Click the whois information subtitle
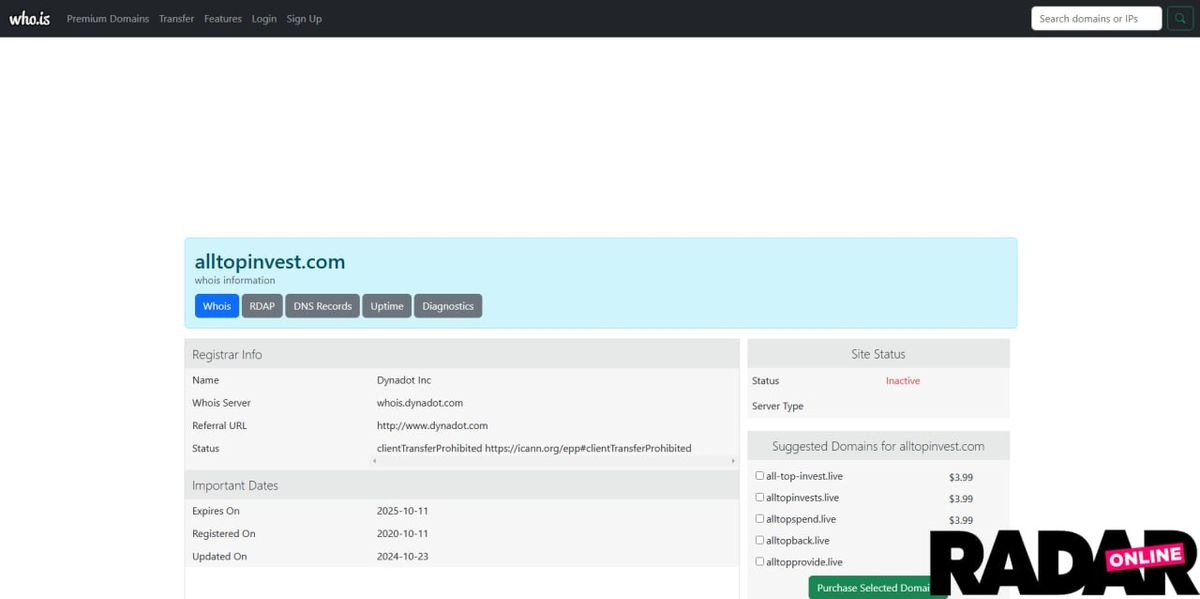The height and width of the screenshot is (599, 1200). point(235,281)
